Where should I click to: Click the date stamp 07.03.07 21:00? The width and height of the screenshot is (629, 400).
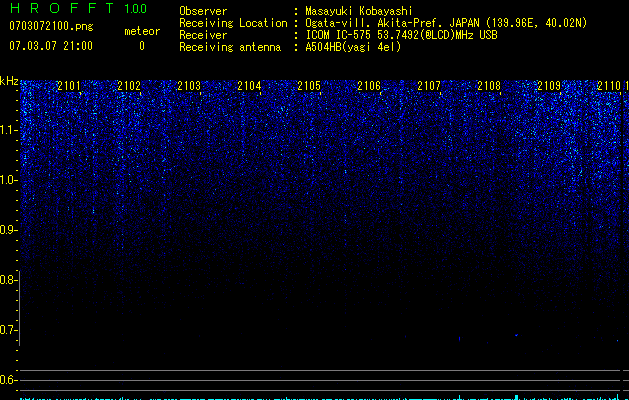(x=51, y=46)
